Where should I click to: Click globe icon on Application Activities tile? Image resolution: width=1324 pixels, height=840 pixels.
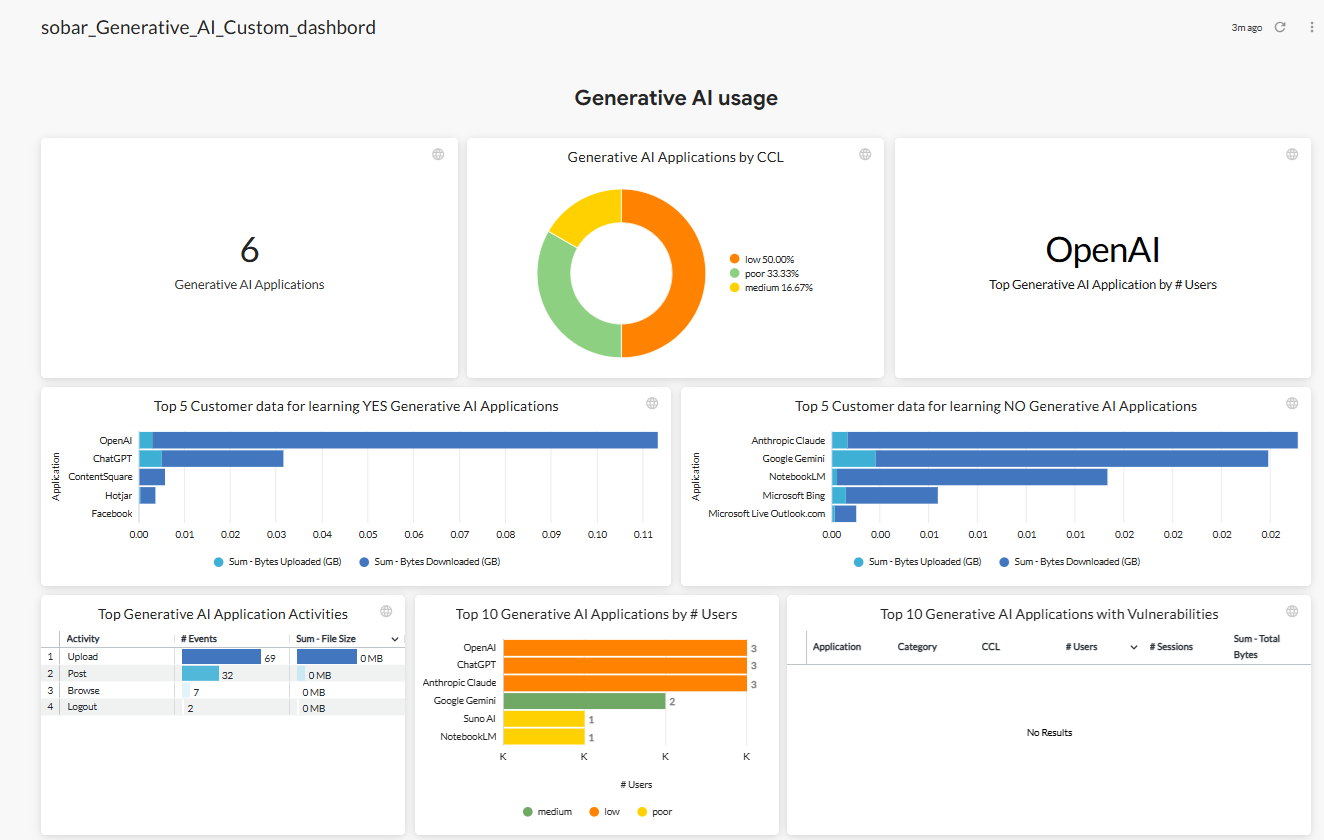386,611
